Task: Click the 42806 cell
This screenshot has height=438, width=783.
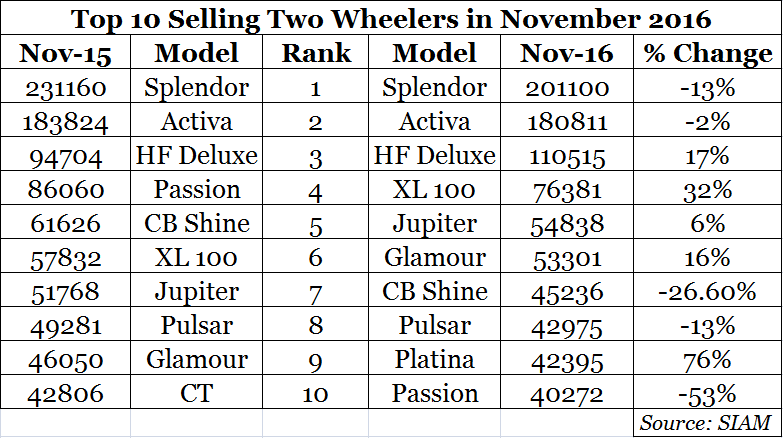Action: 66,393
